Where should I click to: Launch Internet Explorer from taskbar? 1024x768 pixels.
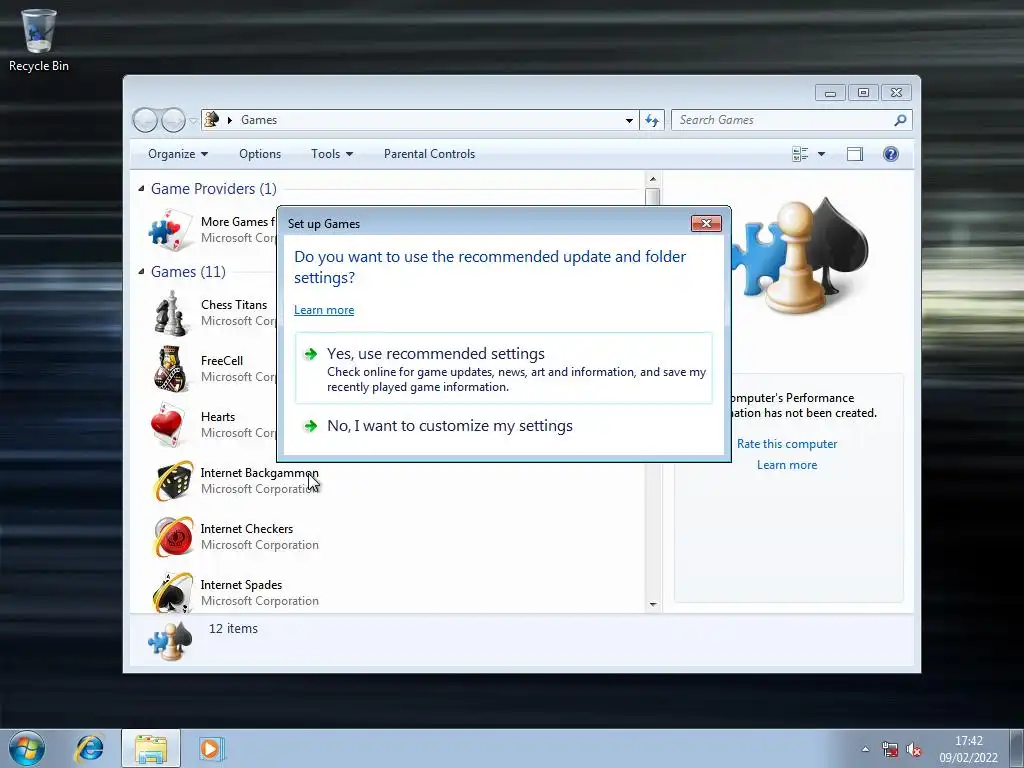point(89,748)
